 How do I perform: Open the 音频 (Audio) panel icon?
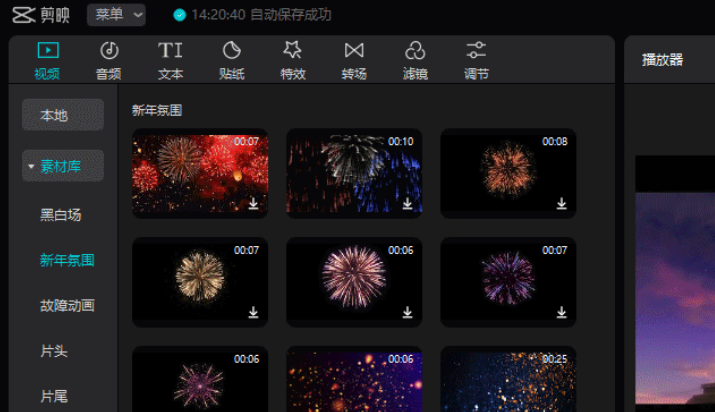tap(109, 50)
